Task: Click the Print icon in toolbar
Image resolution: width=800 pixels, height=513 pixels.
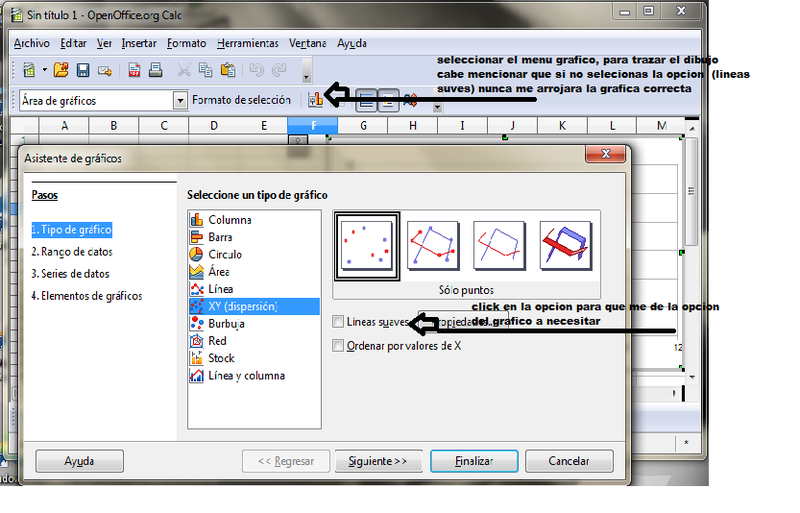Action: [155, 70]
